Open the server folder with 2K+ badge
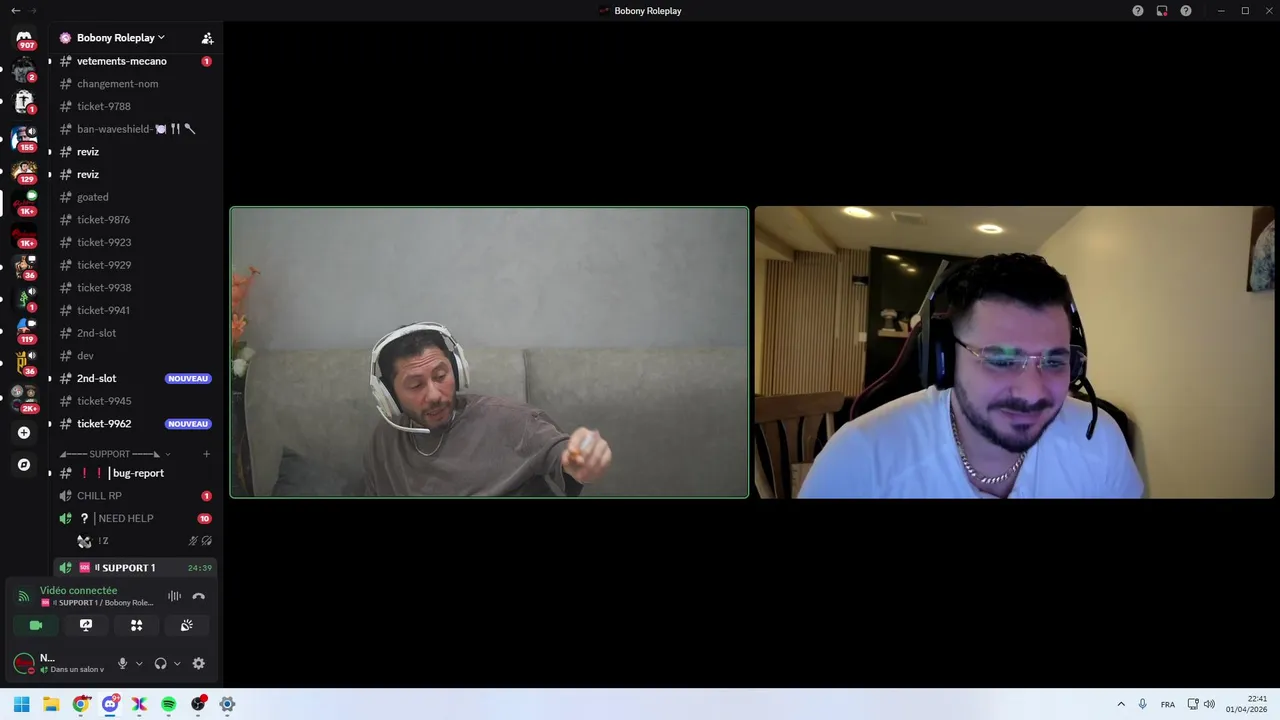This screenshot has width=1280, height=720. click(24, 397)
